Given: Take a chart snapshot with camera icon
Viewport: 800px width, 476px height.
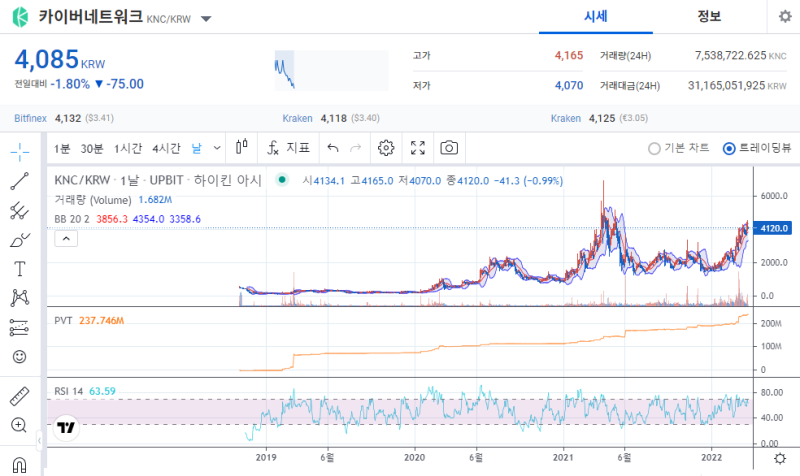Looking at the screenshot, I should [x=449, y=148].
